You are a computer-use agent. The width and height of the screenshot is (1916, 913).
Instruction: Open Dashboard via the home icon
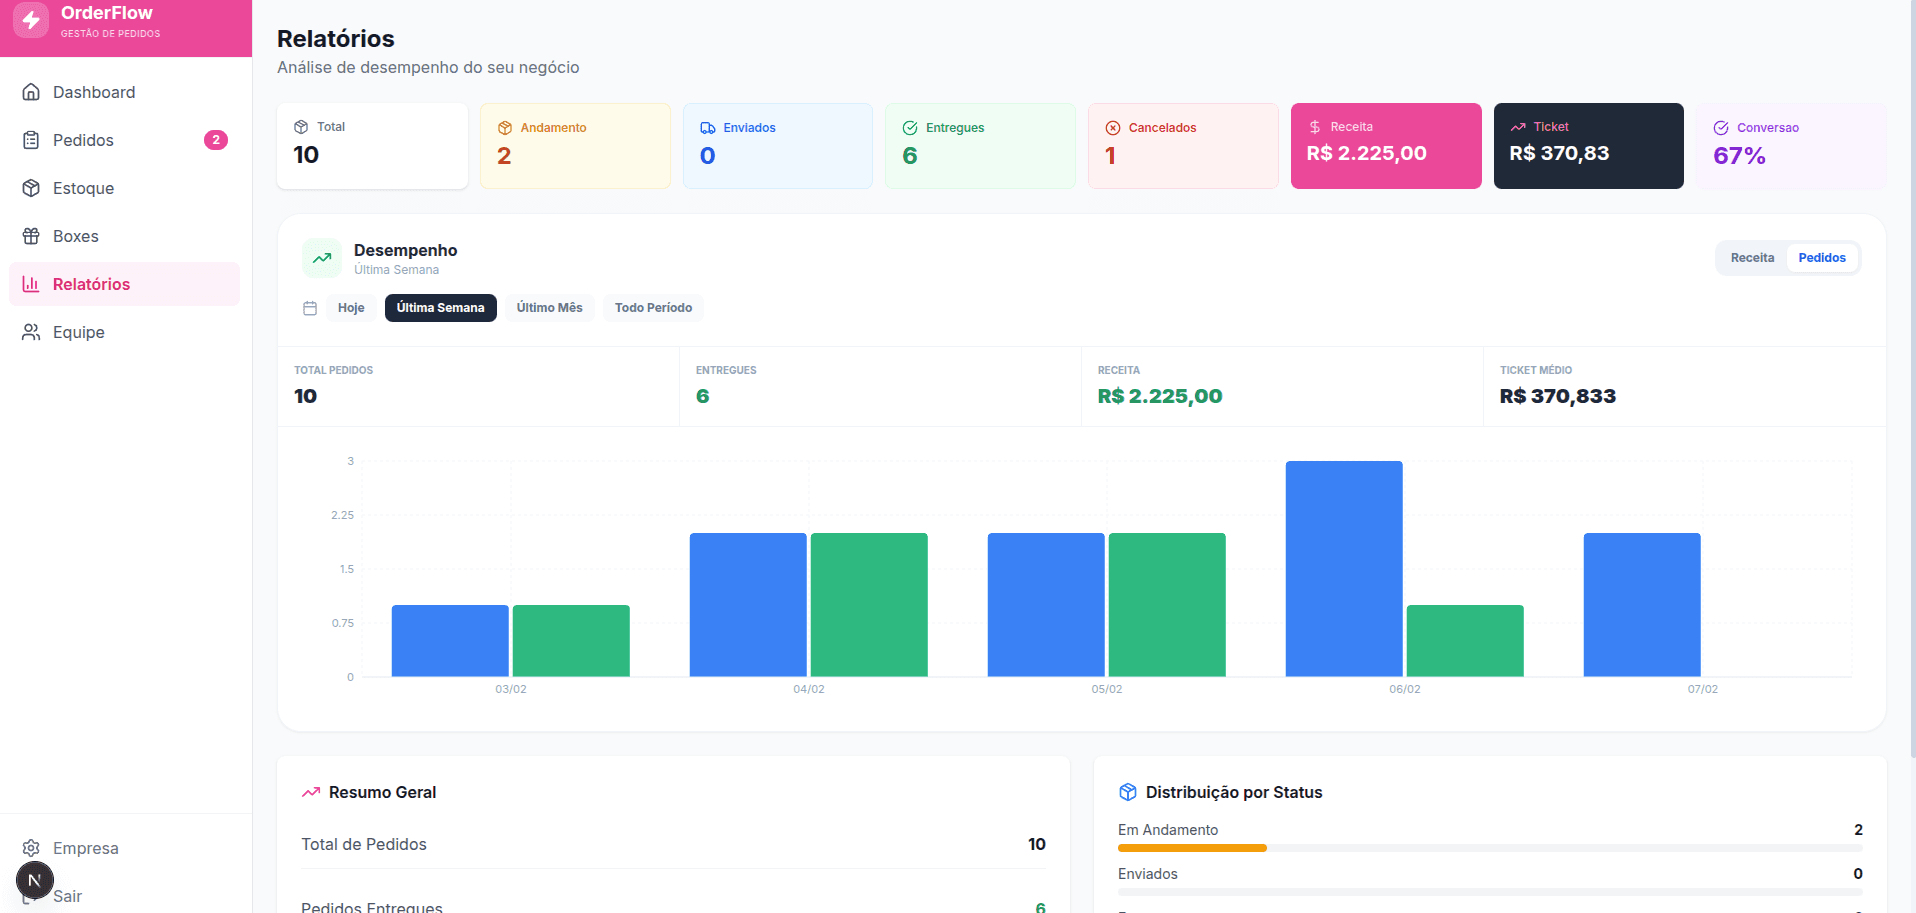pos(31,92)
